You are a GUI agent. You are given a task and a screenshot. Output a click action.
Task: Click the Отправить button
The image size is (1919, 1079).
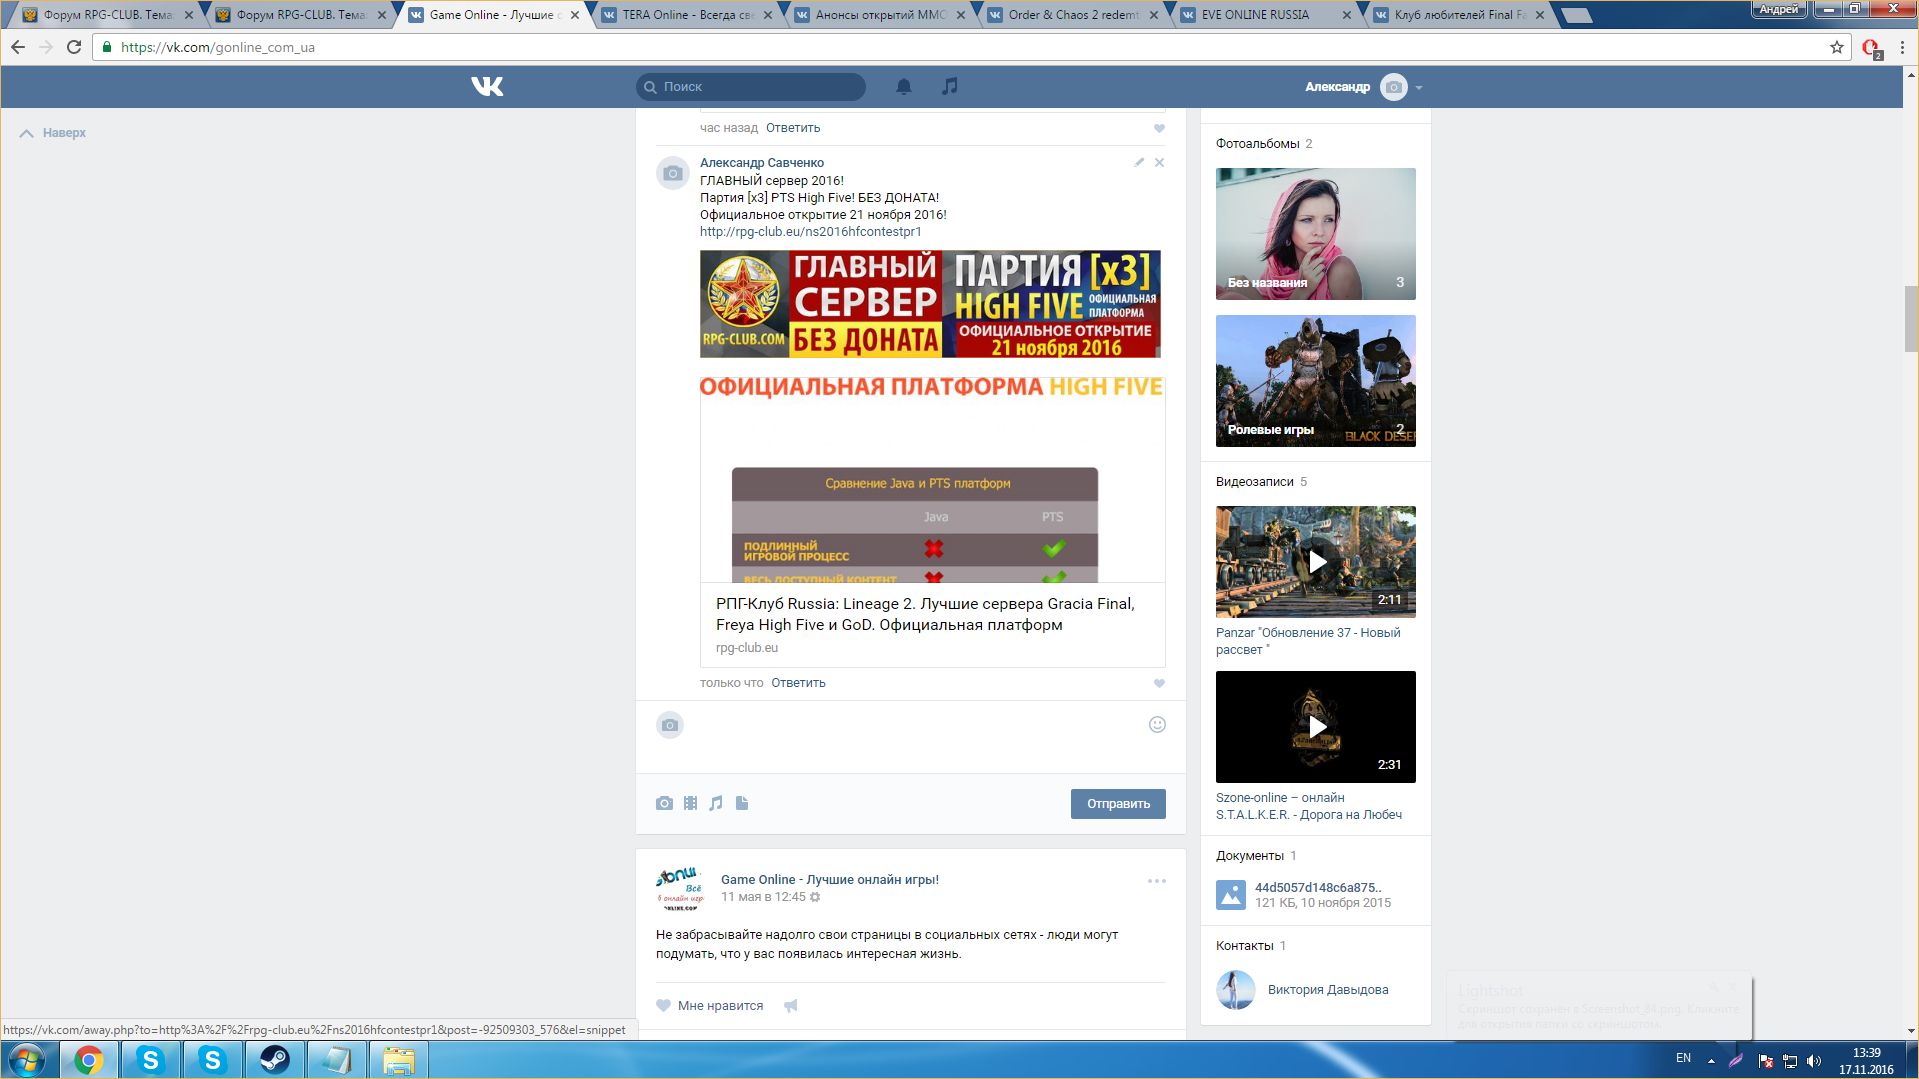1118,804
